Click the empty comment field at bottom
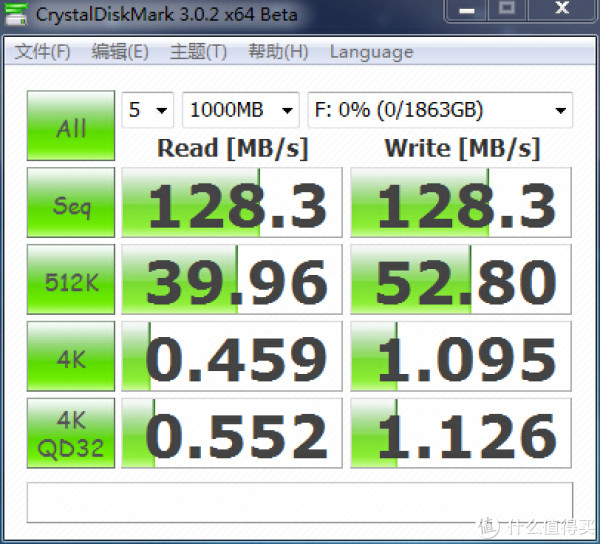The width and height of the screenshot is (600, 544). pyautogui.click(x=300, y=502)
